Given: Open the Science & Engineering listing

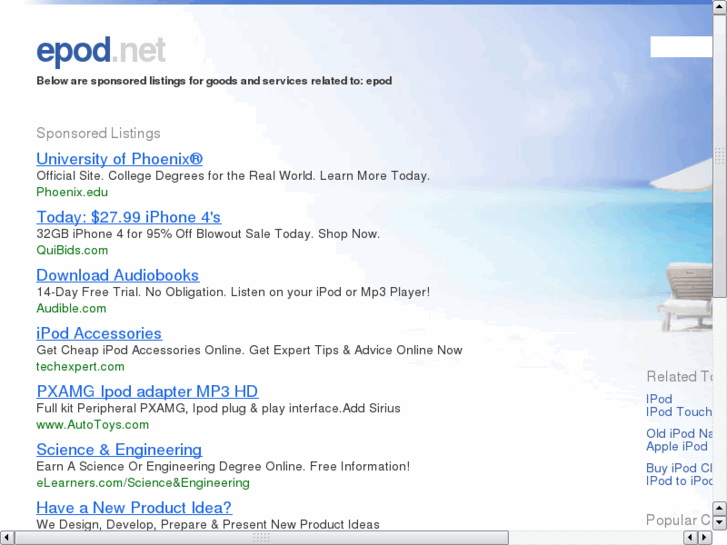Looking at the screenshot, I should pyautogui.click(x=119, y=449).
